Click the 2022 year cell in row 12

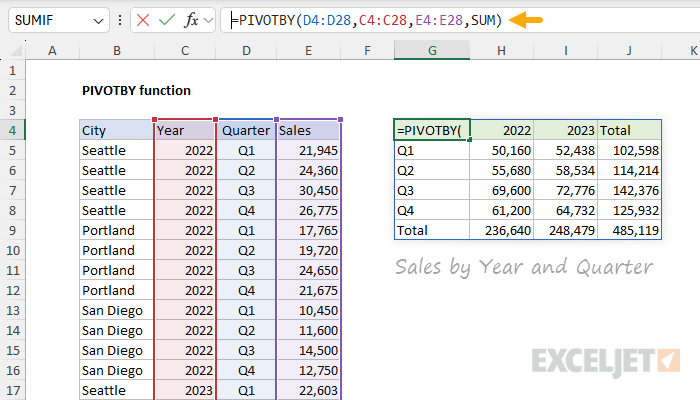click(x=185, y=291)
